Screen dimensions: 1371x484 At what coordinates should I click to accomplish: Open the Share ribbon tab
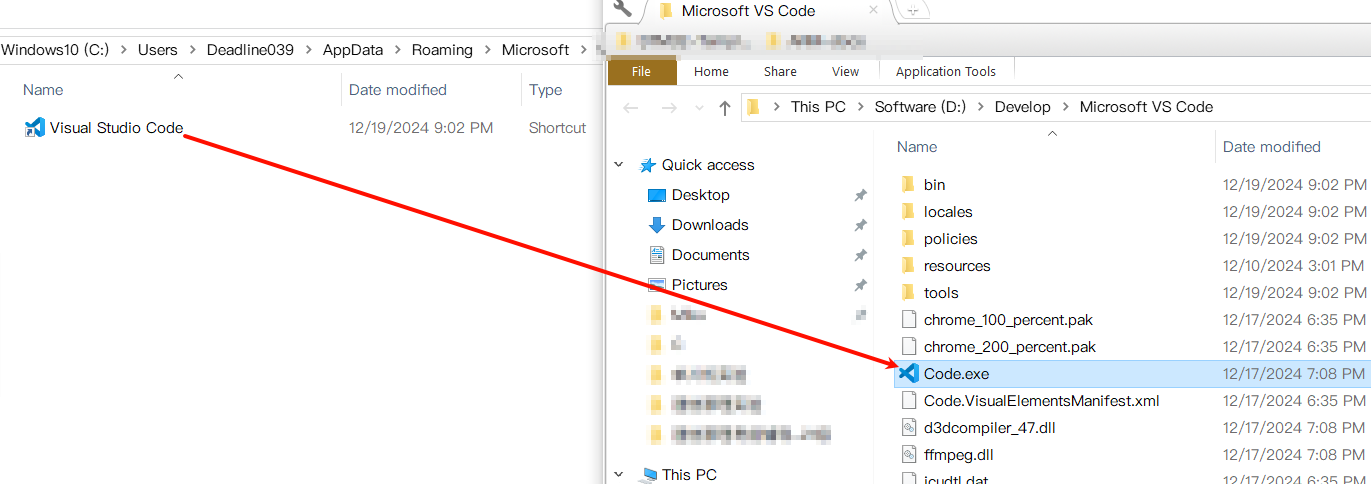click(x=780, y=72)
